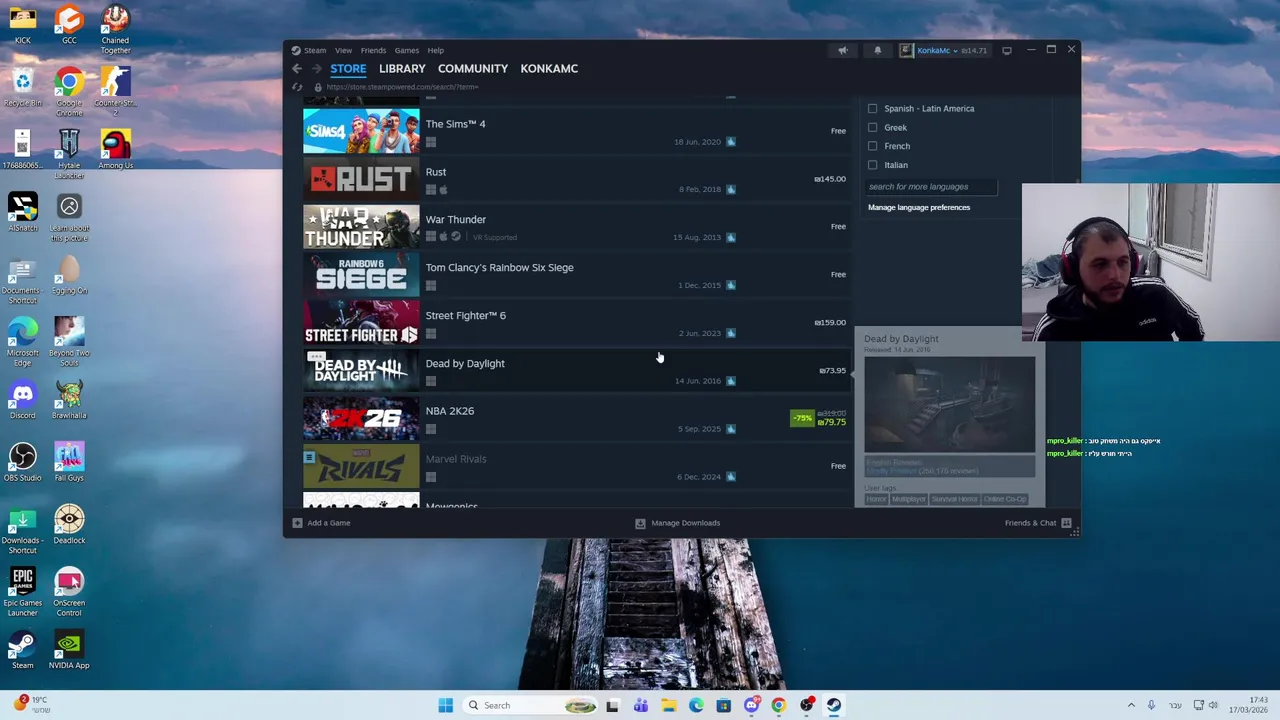Open Hytale Launcher desktop icon
The height and width of the screenshot is (720, 1280).
[x=69, y=152]
